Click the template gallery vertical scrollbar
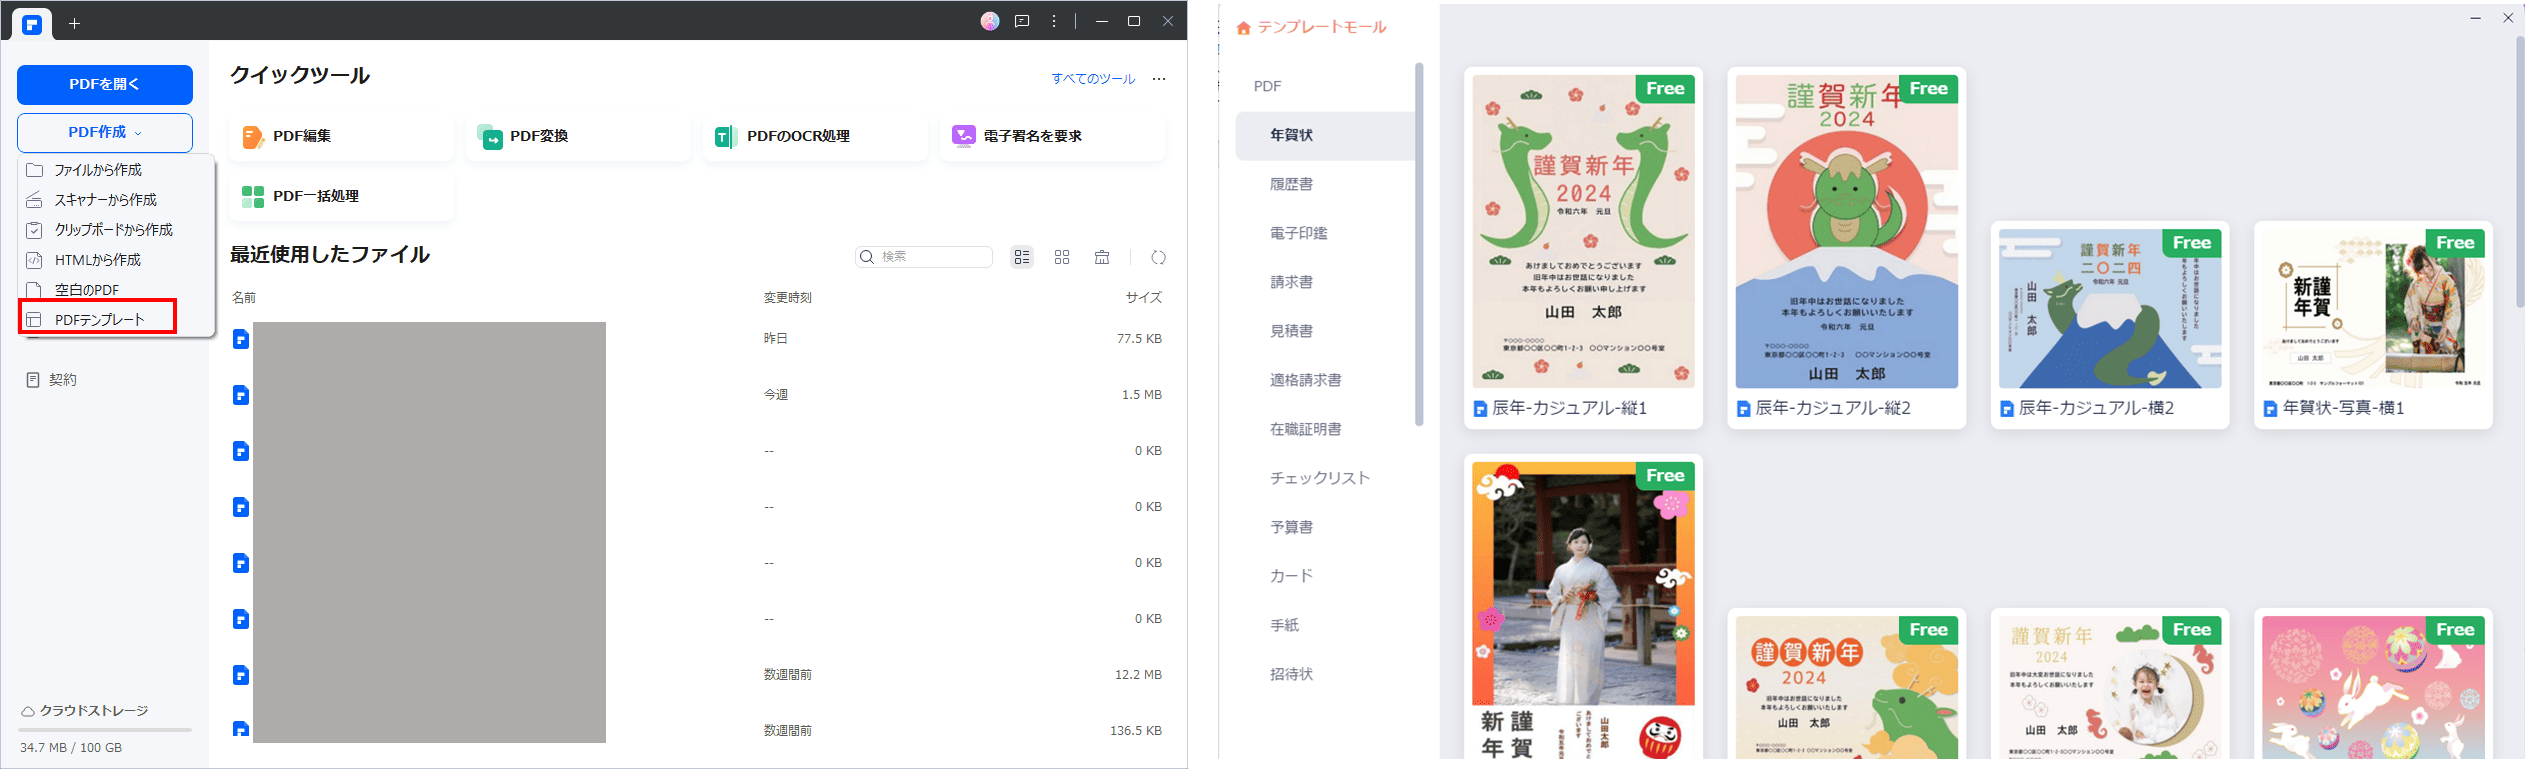Viewport: 2525px width, 769px height. coord(2520,172)
